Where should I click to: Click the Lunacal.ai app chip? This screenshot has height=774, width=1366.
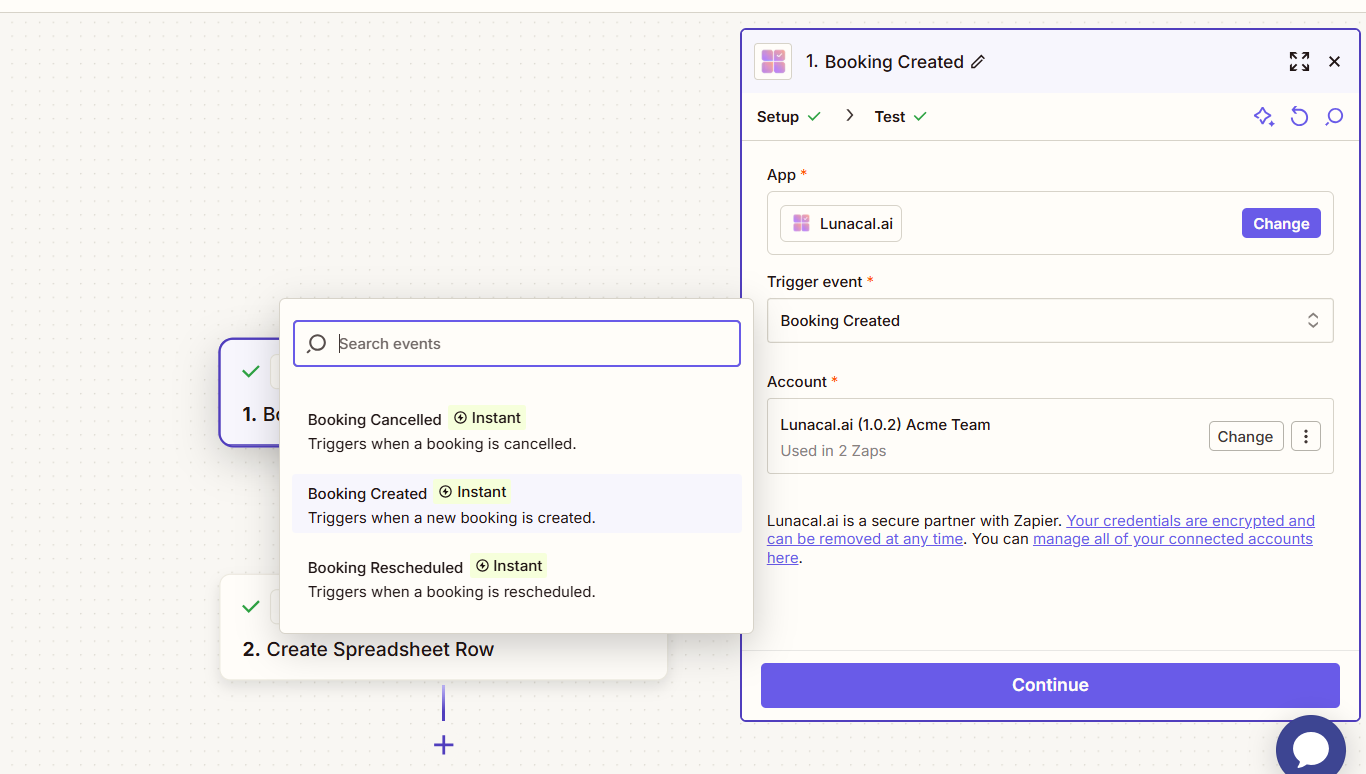(841, 224)
